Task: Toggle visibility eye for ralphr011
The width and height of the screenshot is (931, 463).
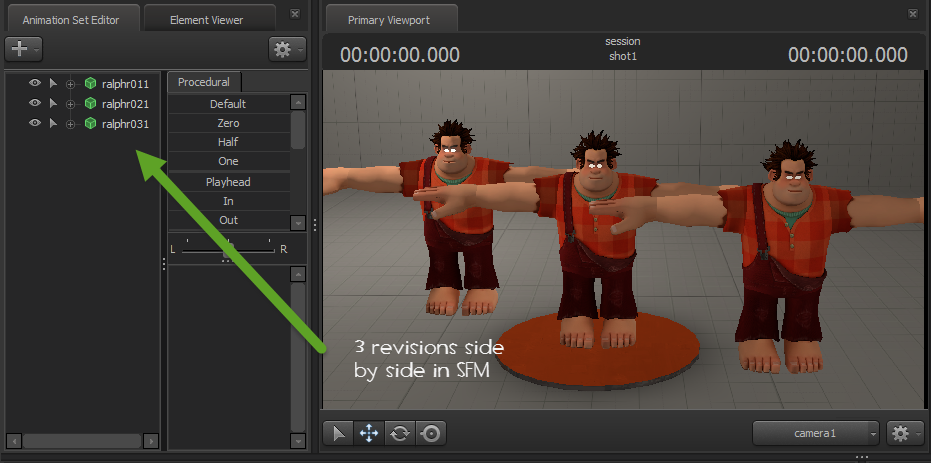Action: click(35, 83)
